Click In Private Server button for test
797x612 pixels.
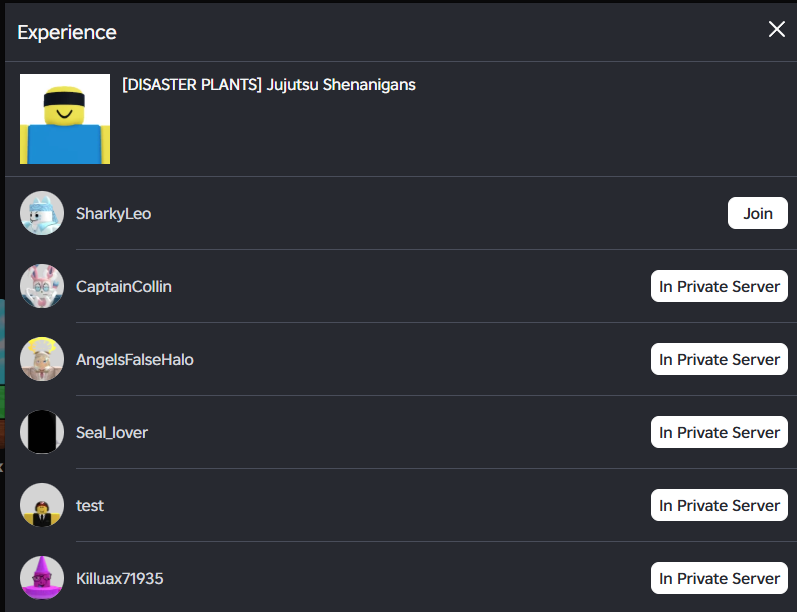pyautogui.click(x=719, y=505)
